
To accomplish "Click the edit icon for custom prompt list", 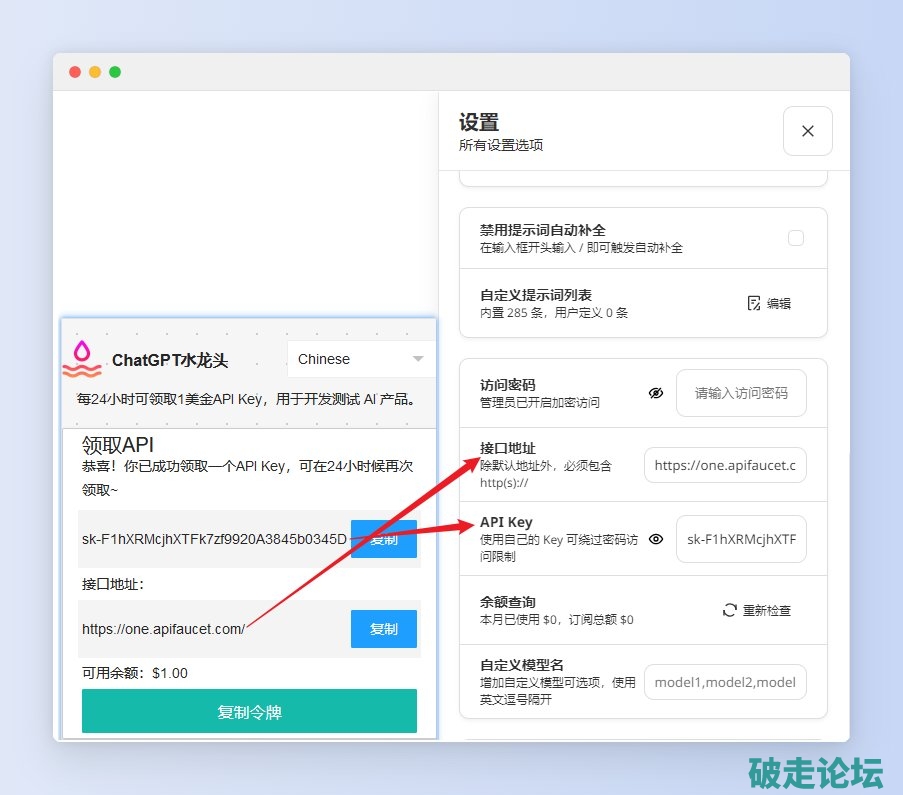I will point(755,303).
